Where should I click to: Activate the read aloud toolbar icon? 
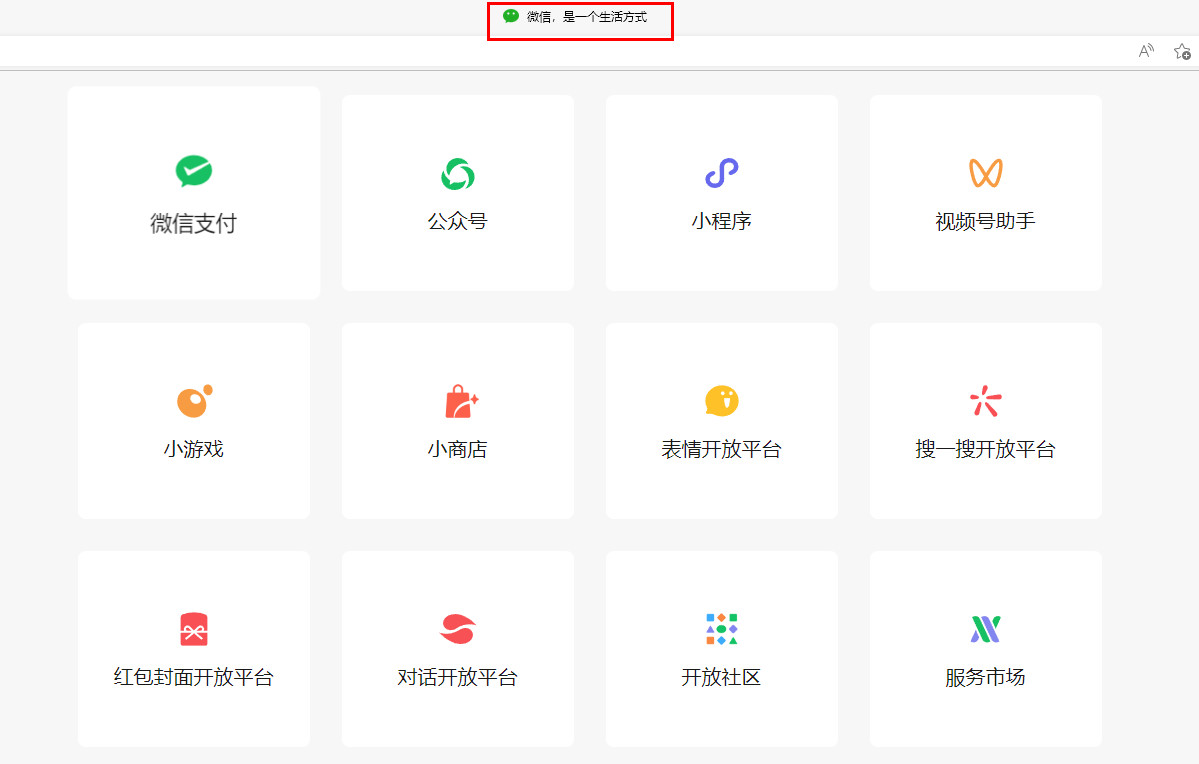(x=1145, y=51)
